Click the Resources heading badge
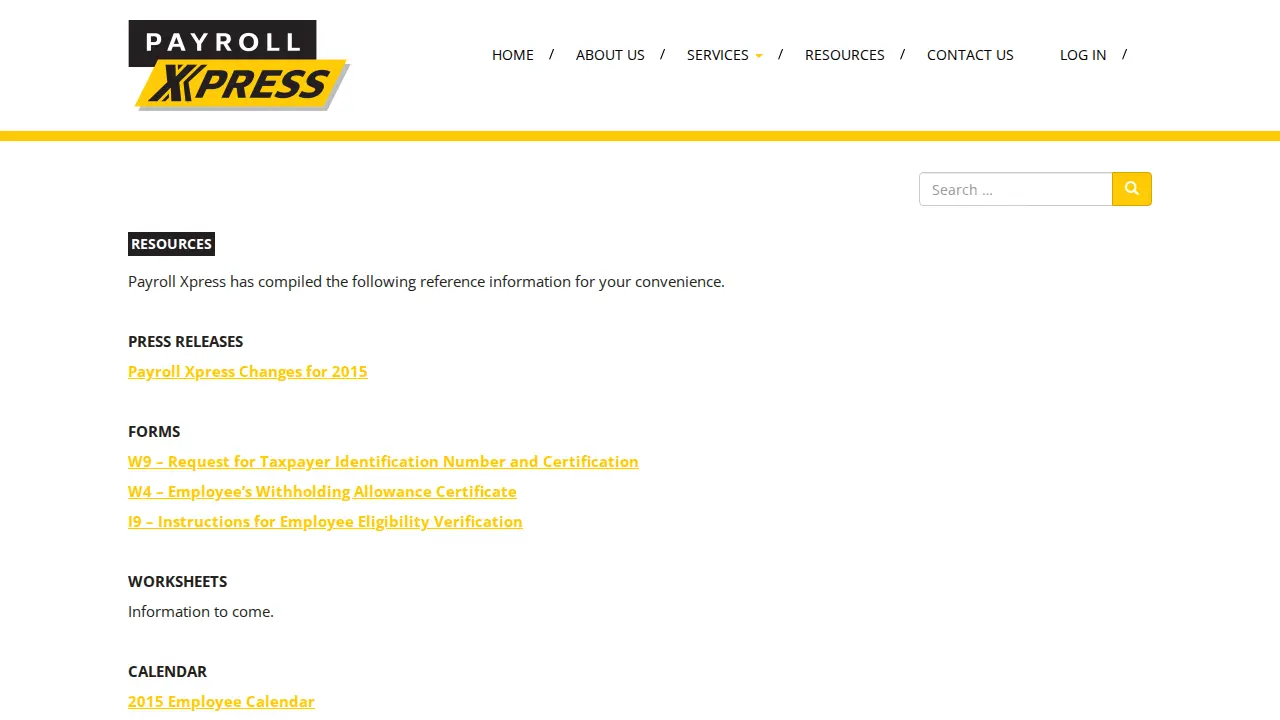This screenshot has height=720, width=1280. 171,244
